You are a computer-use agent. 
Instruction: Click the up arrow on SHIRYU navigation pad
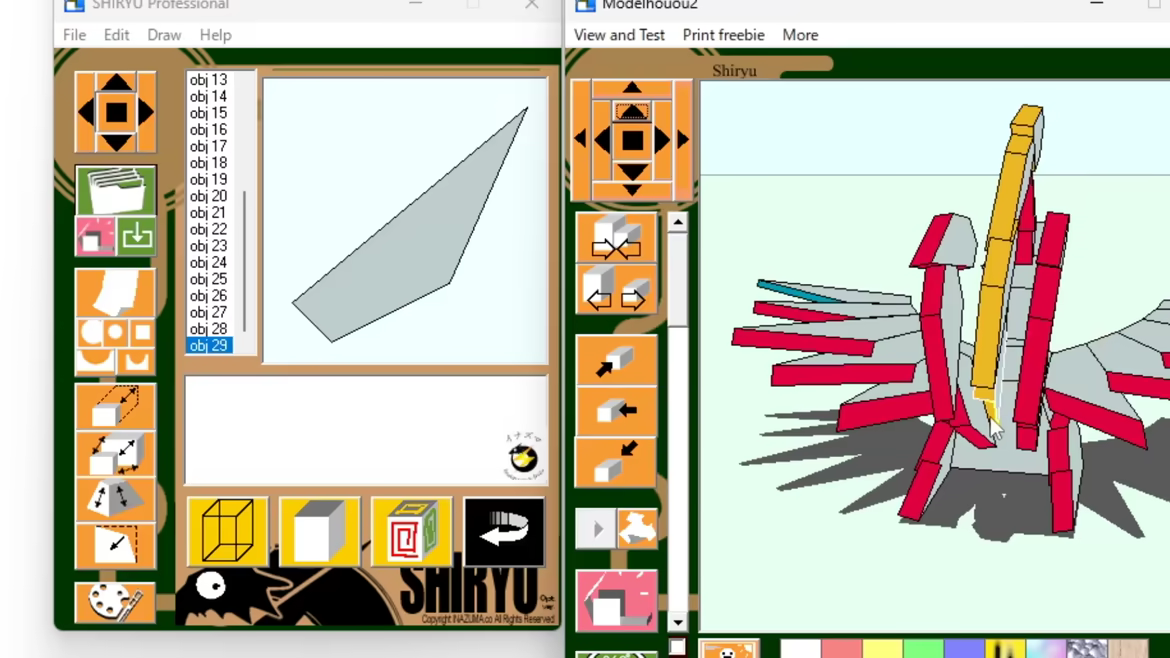pos(116,82)
